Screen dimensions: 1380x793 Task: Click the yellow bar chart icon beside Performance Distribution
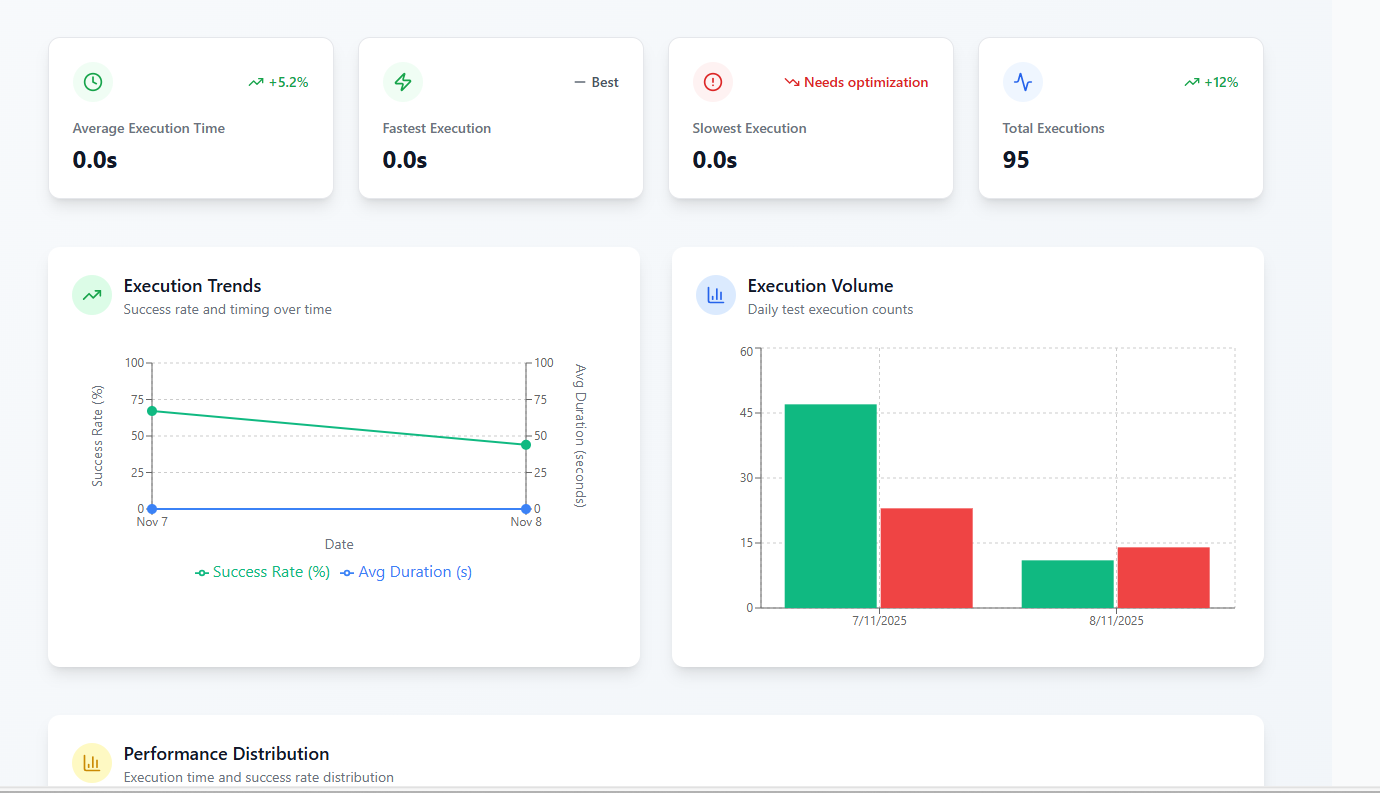coord(92,763)
